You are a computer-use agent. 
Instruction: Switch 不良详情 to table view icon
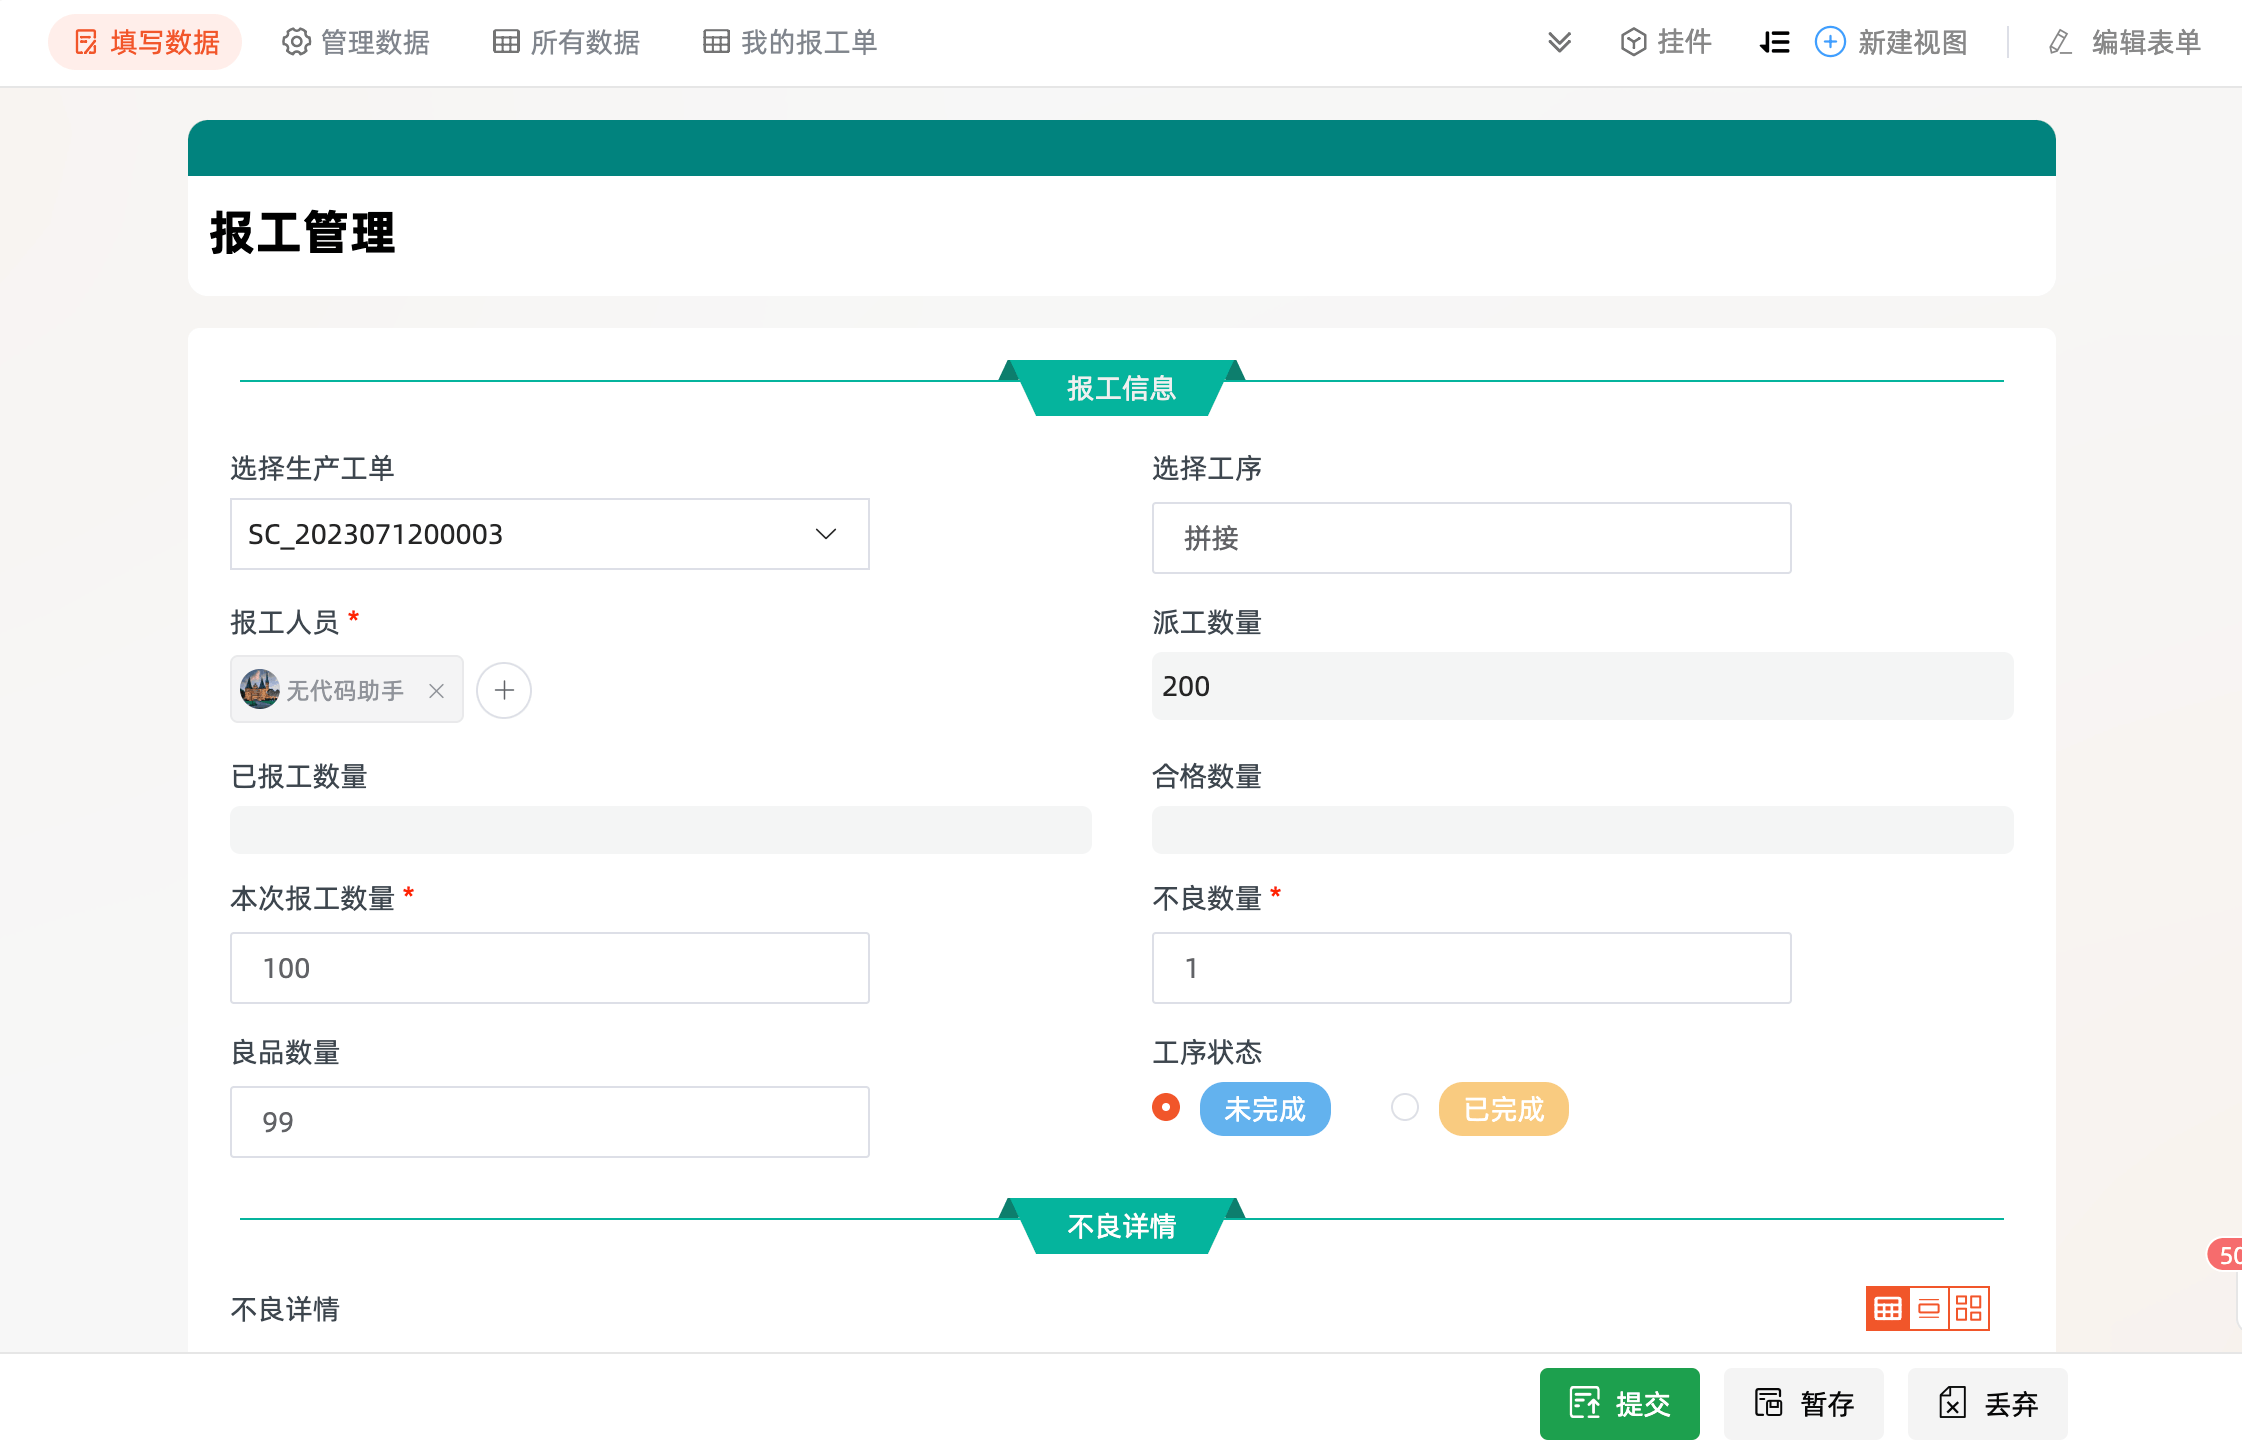[1887, 1308]
